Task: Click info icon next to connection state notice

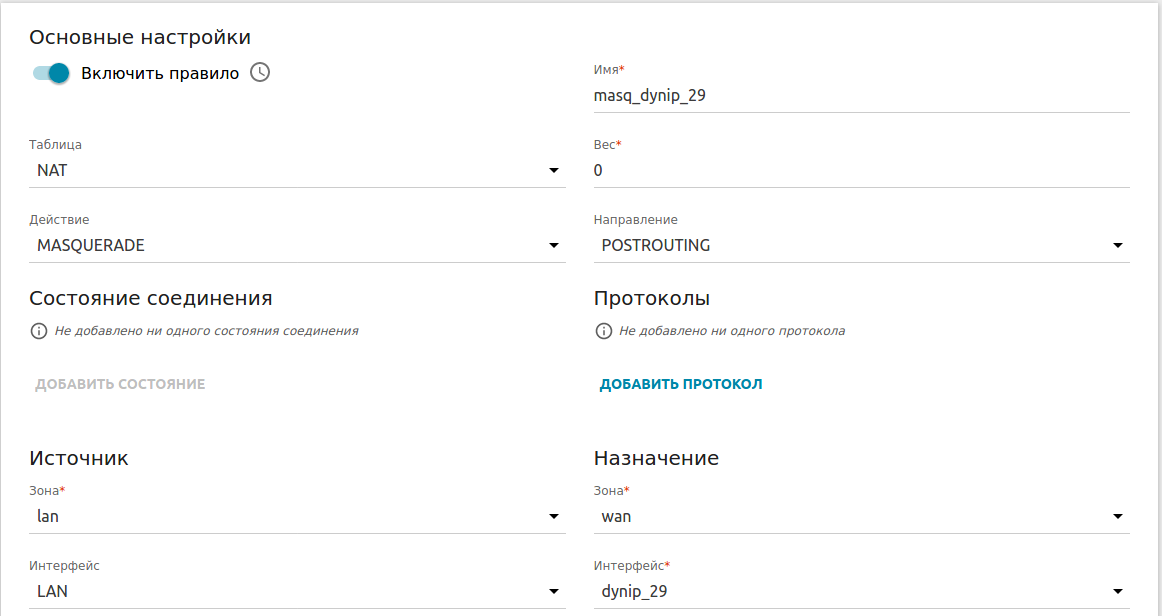Action: tap(39, 331)
